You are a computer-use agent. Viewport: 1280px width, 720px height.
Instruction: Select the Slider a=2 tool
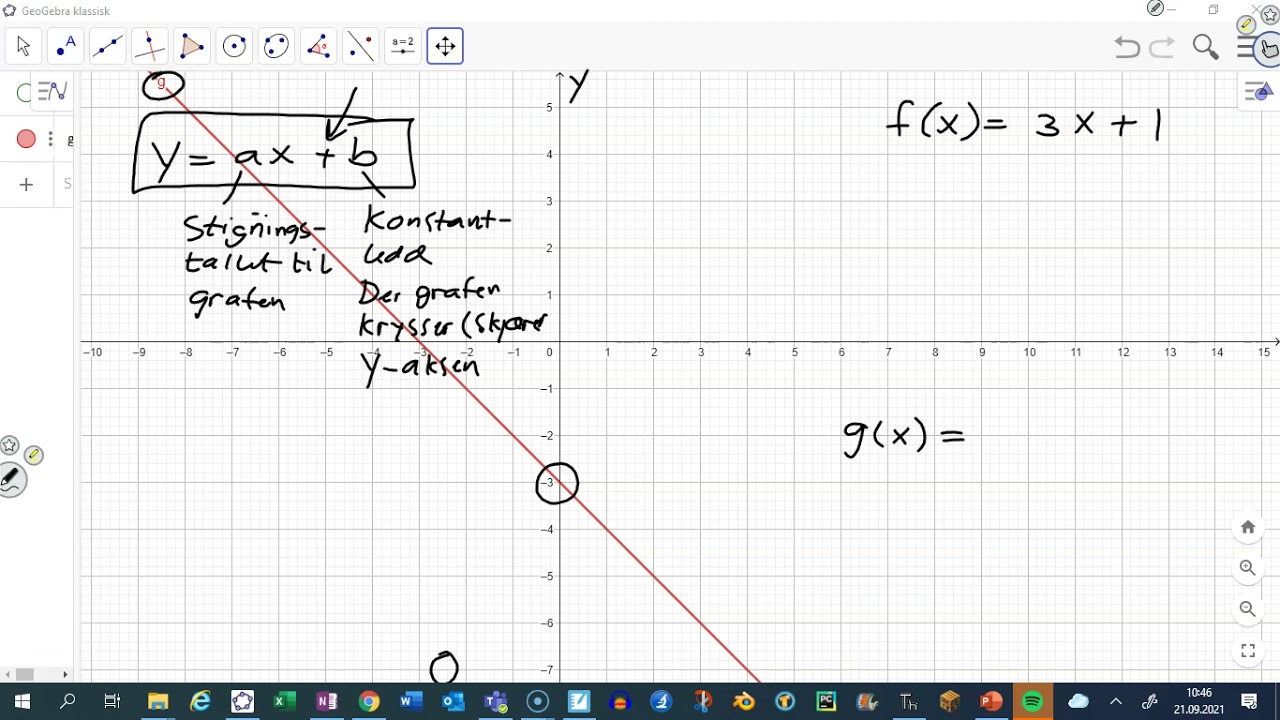[403, 46]
